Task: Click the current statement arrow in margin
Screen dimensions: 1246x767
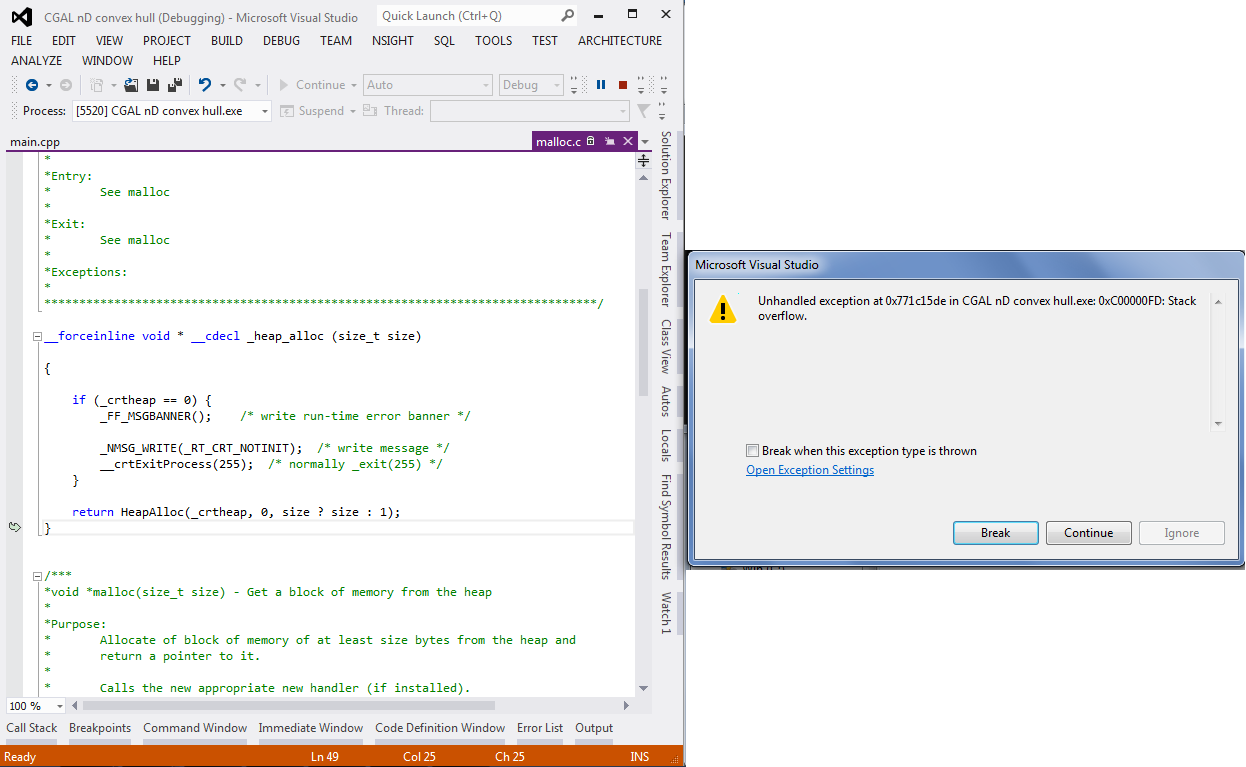Action: coord(15,526)
